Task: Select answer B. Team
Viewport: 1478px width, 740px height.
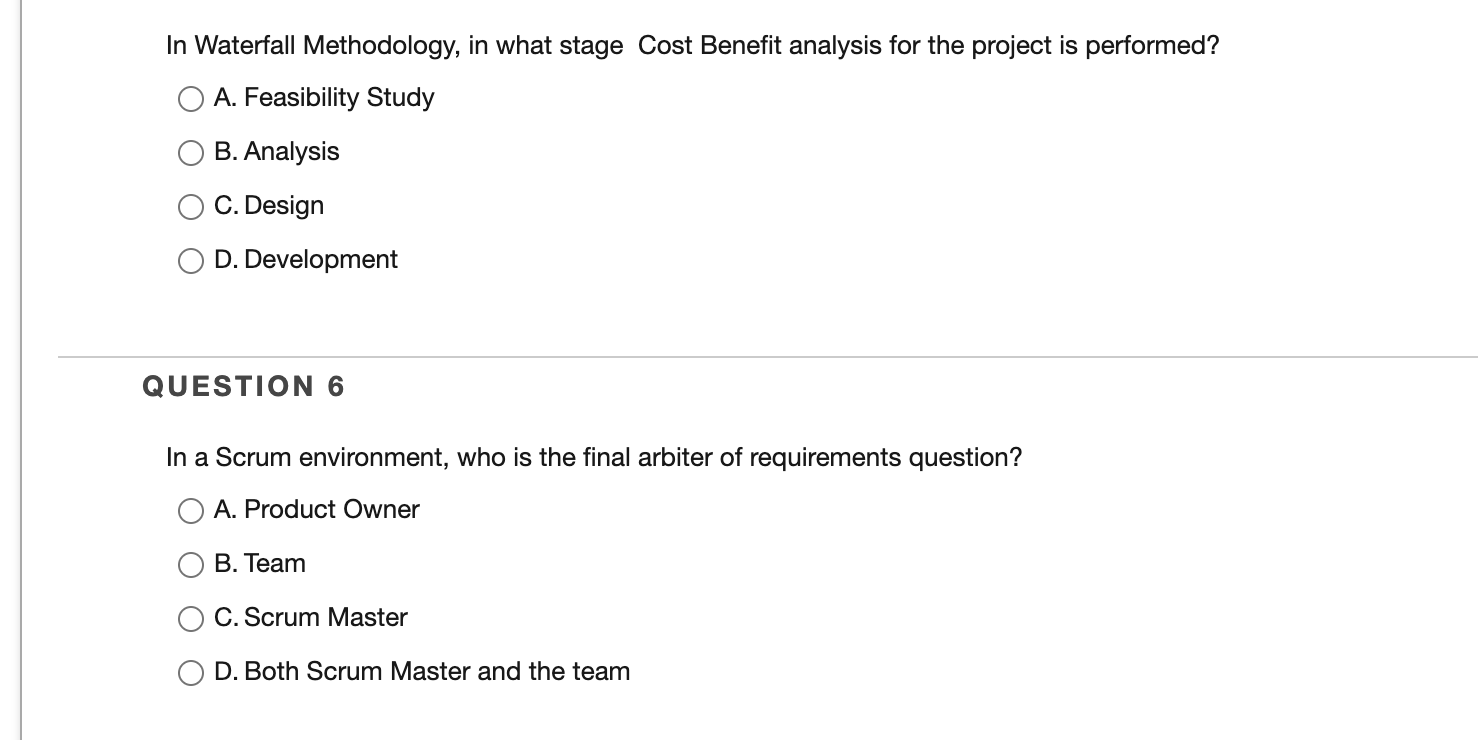Action: point(190,564)
